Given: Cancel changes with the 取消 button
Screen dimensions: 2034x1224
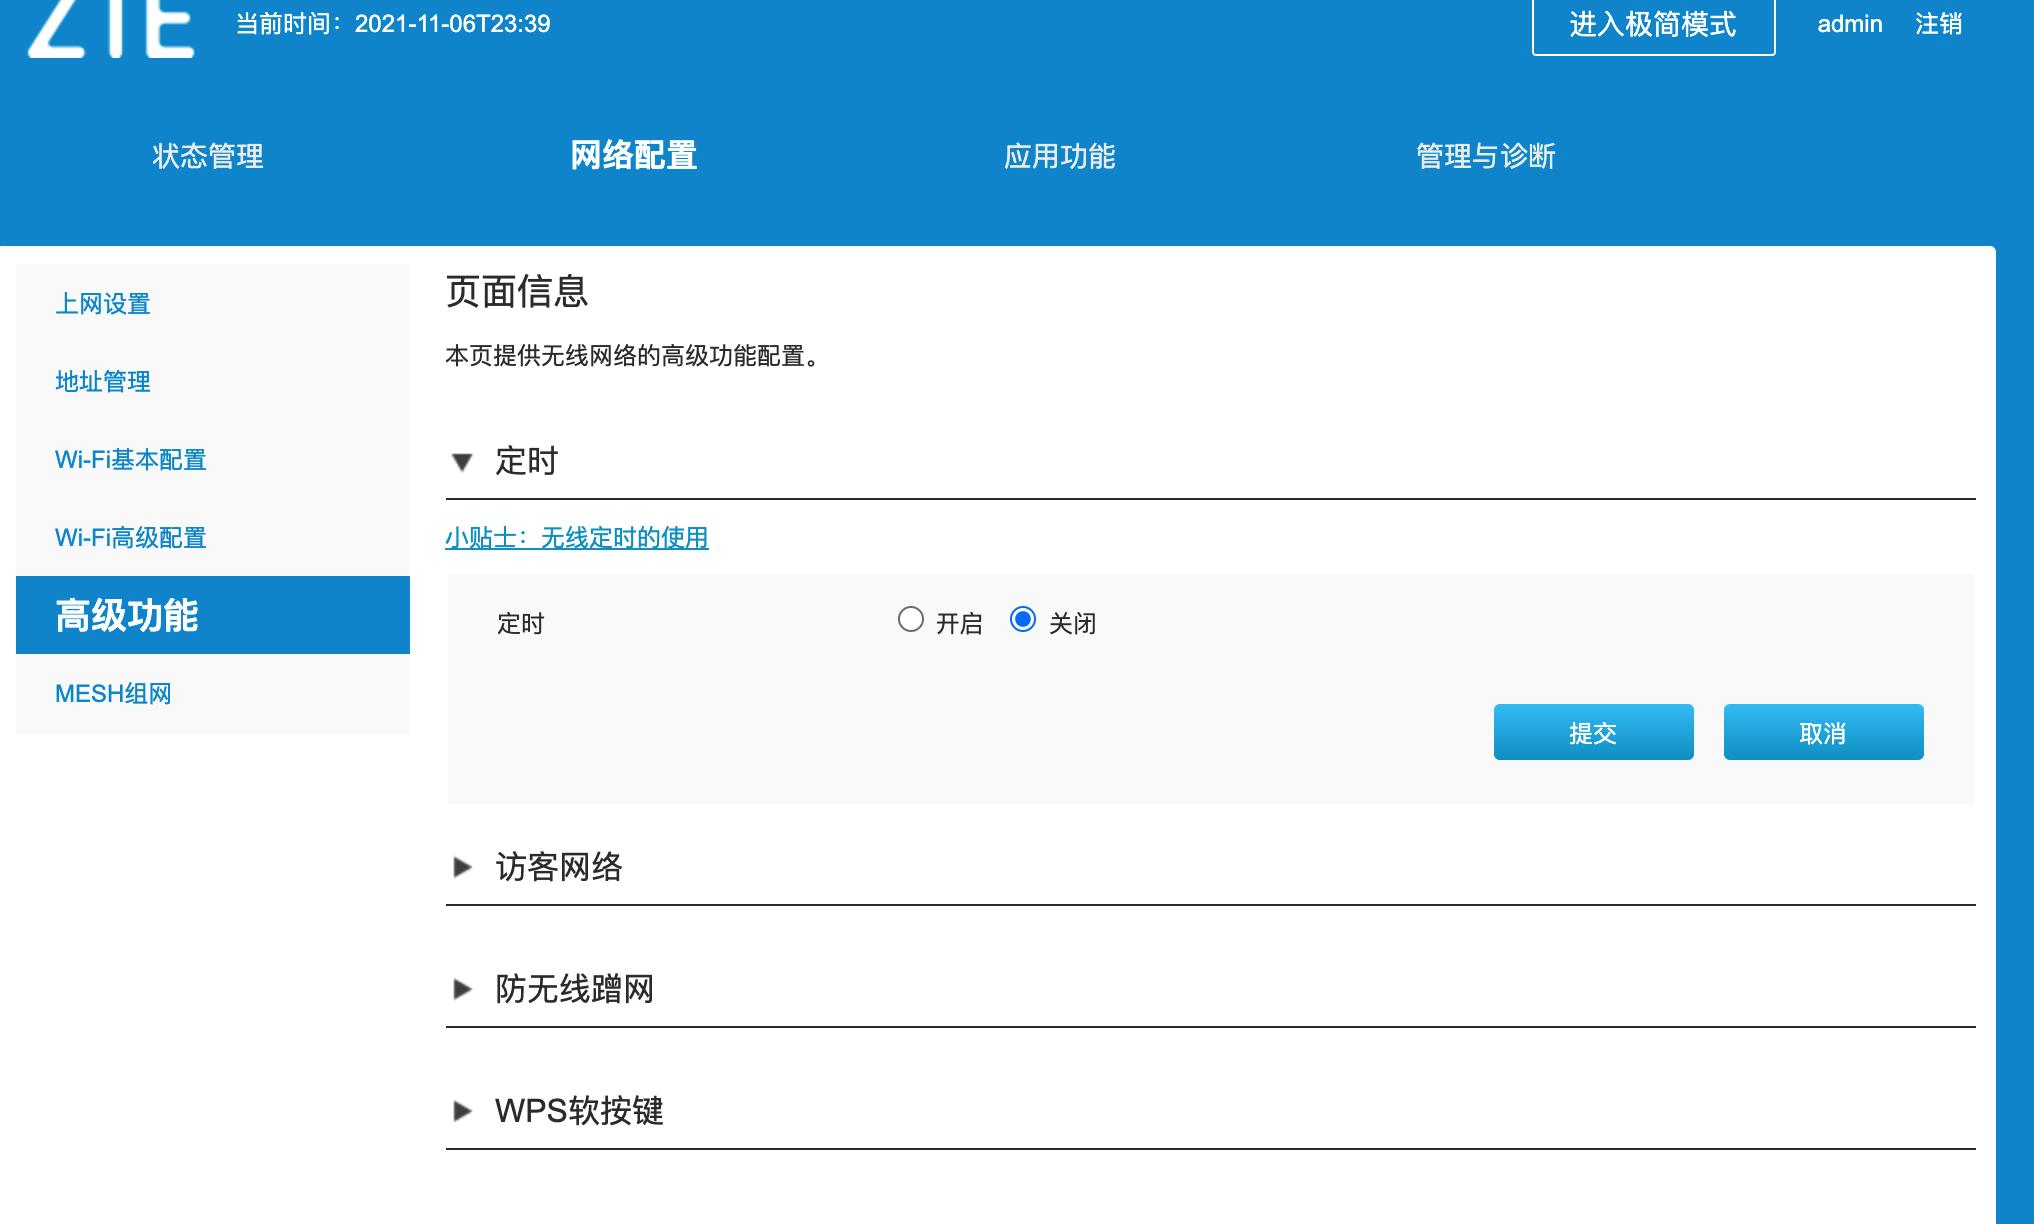Looking at the screenshot, I should coord(1822,731).
